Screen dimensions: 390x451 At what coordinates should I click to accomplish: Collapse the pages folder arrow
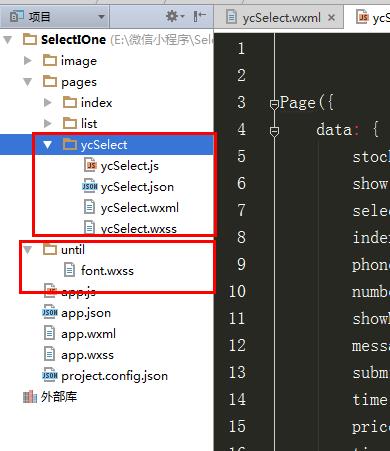[28, 82]
